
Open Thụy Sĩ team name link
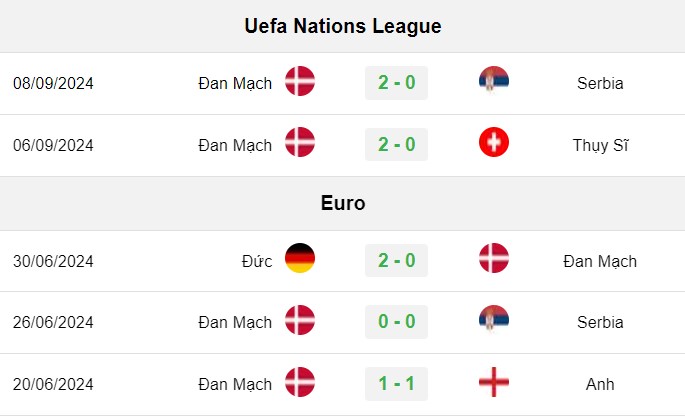pos(600,145)
